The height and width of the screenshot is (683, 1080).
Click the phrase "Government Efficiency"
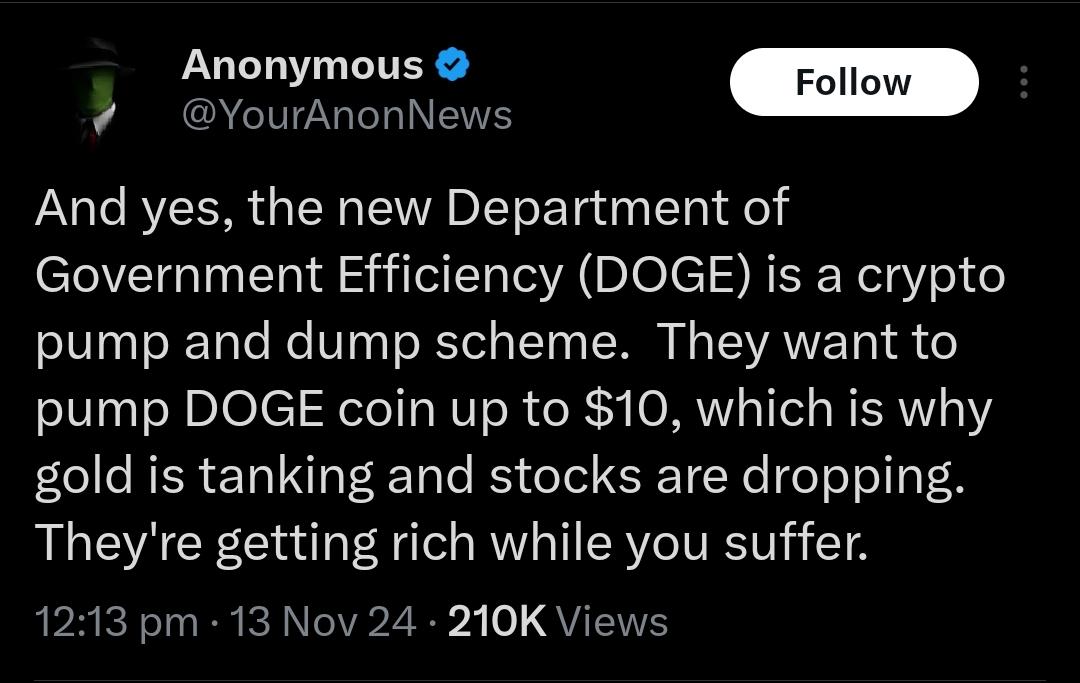tap(299, 275)
